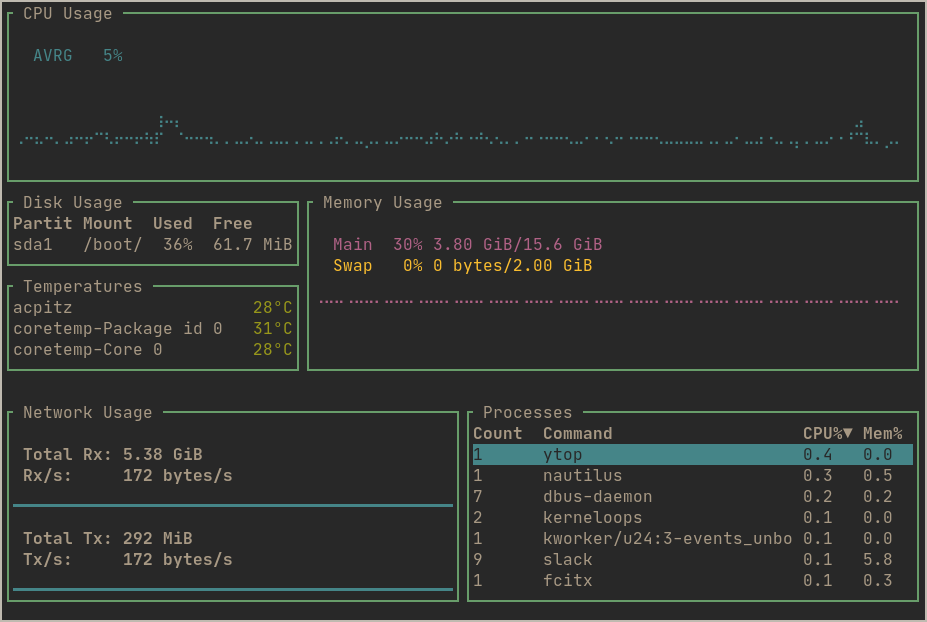The height and width of the screenshot is (622, 927).
Task: Click the Count column header
Action: [x=498, y=433]
